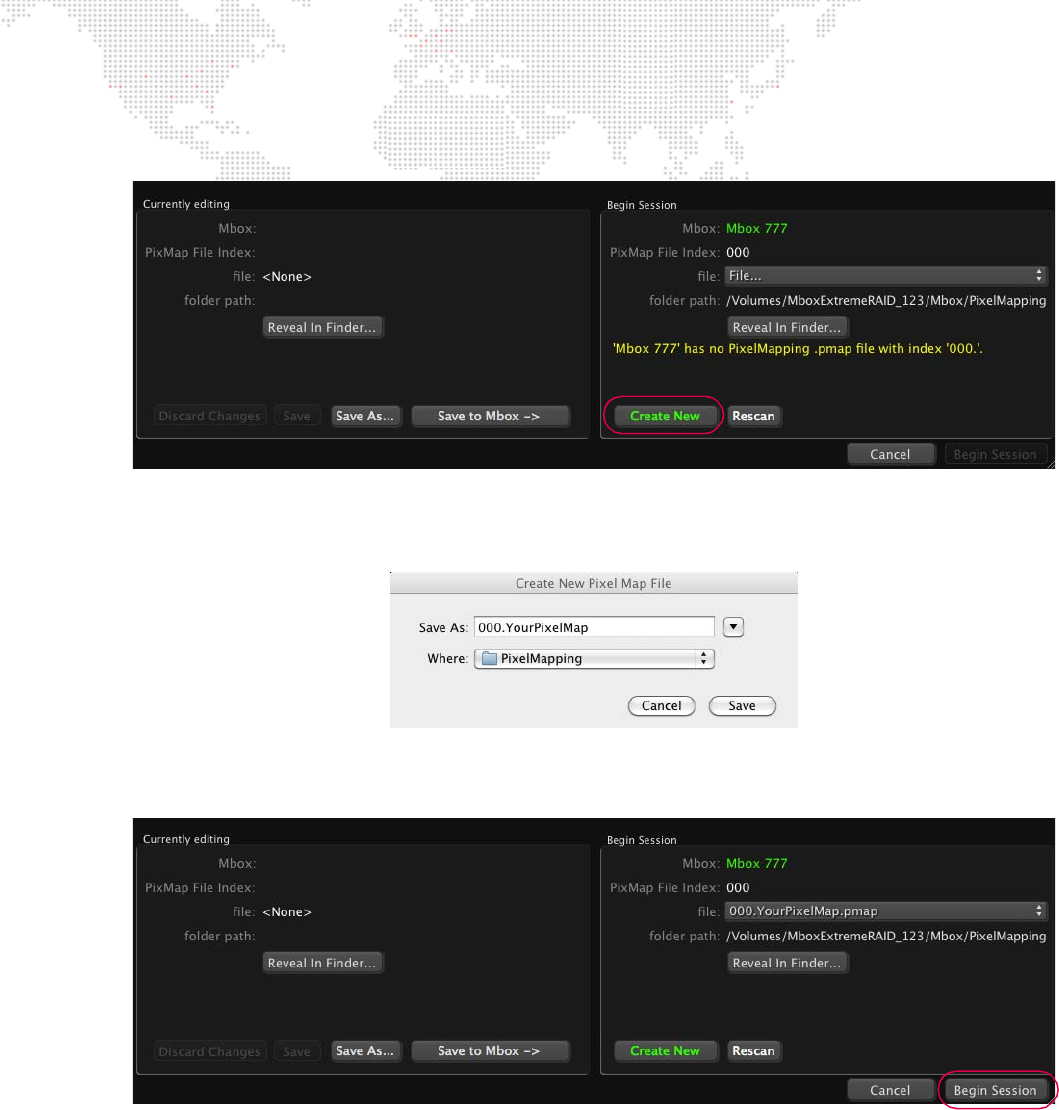Click Save As... in the top panel
The image size is (1059, 1110).
365,416
